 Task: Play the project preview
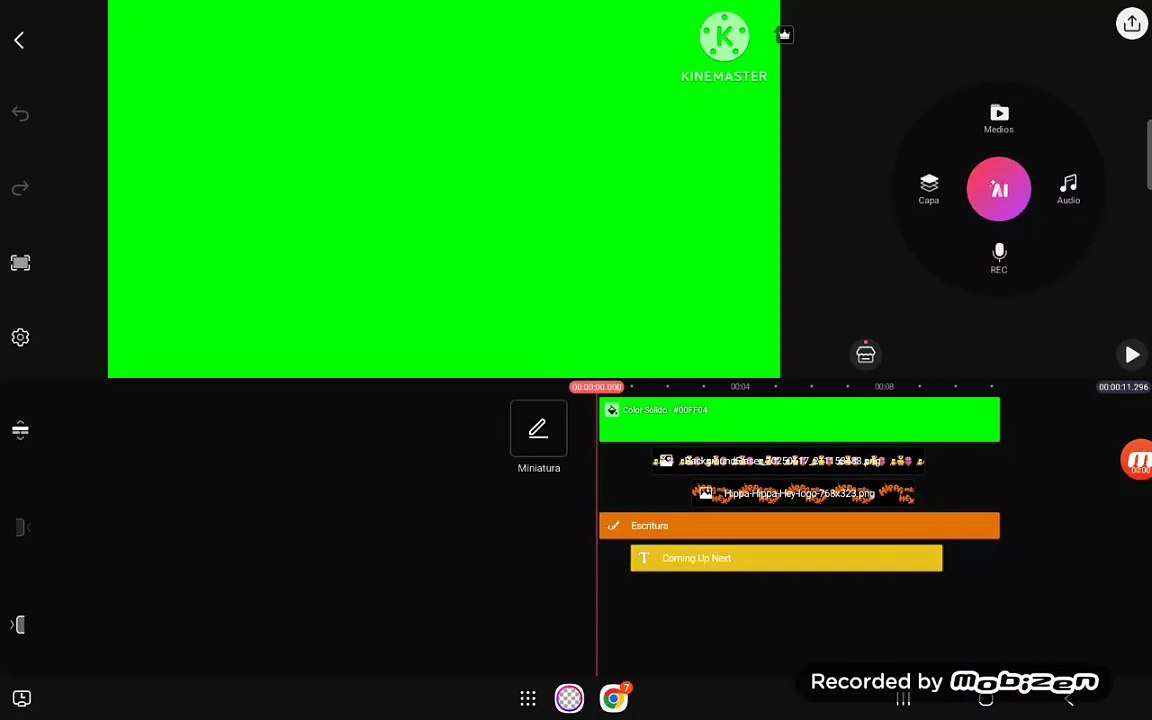click(1131, 355)
